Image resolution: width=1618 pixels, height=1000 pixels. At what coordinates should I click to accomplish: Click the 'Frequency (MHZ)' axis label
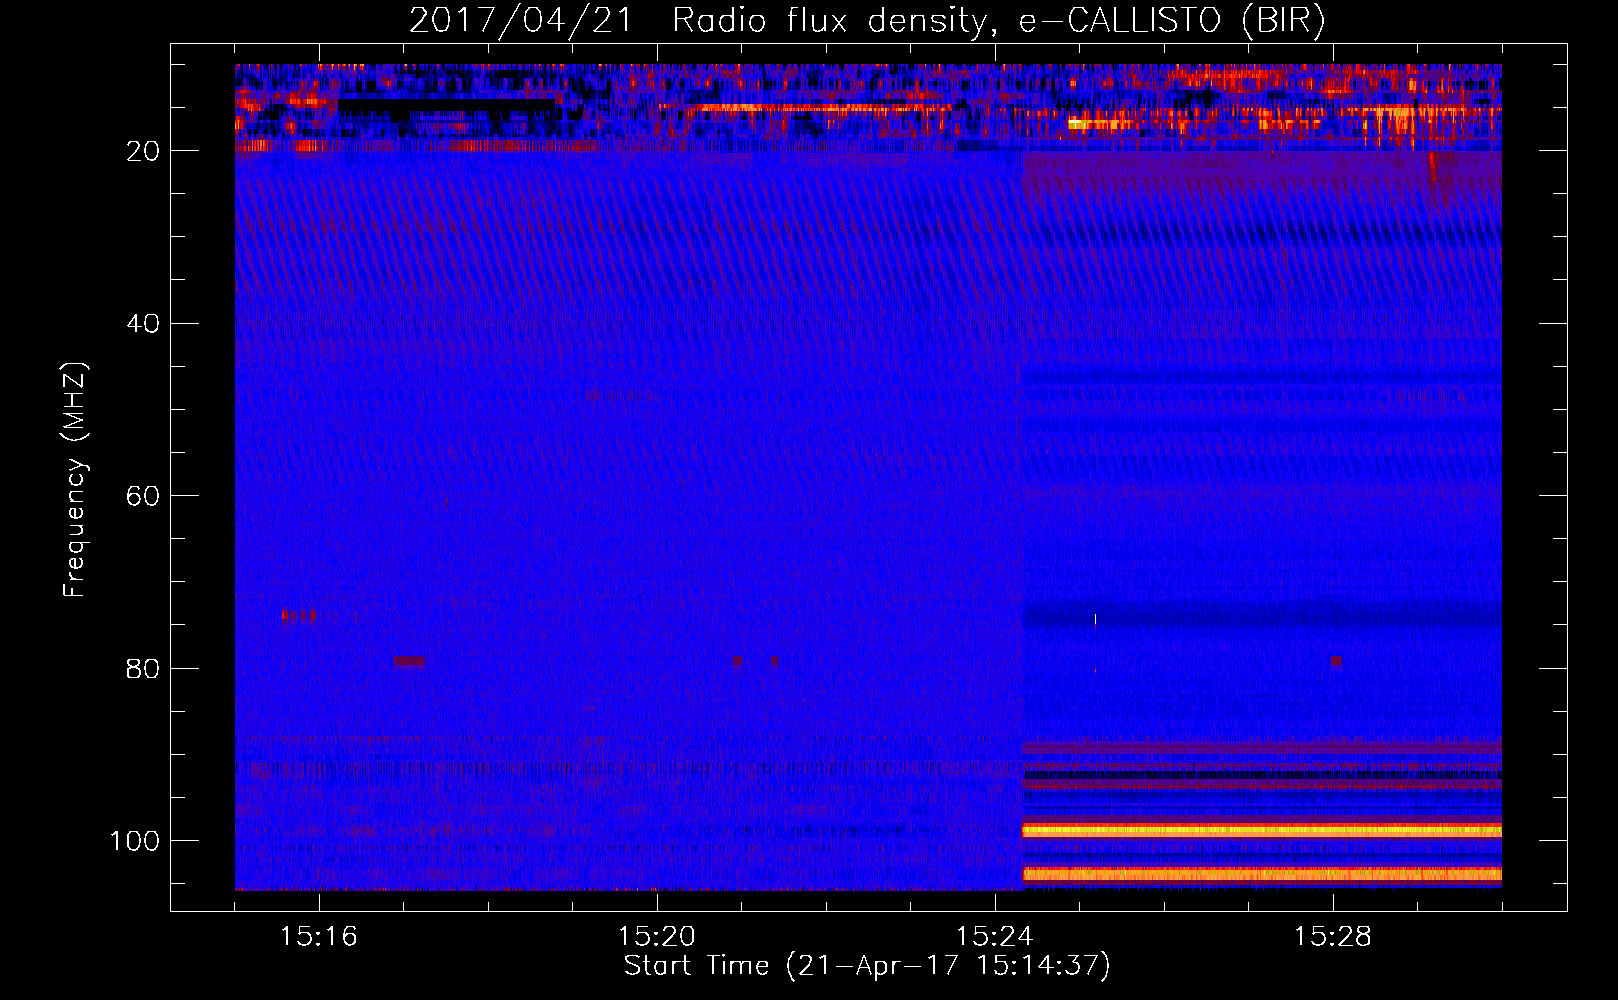click(x=75, y=480)
